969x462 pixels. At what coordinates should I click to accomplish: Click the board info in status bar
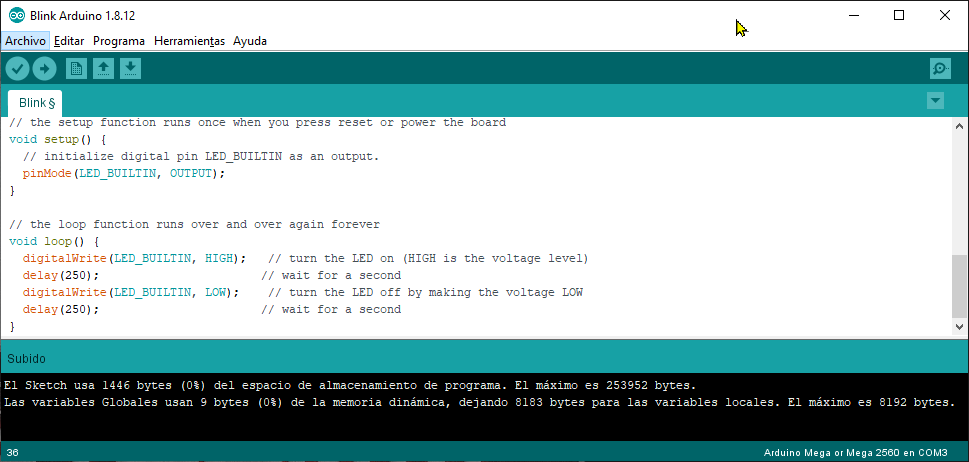(x=857, y=453)
